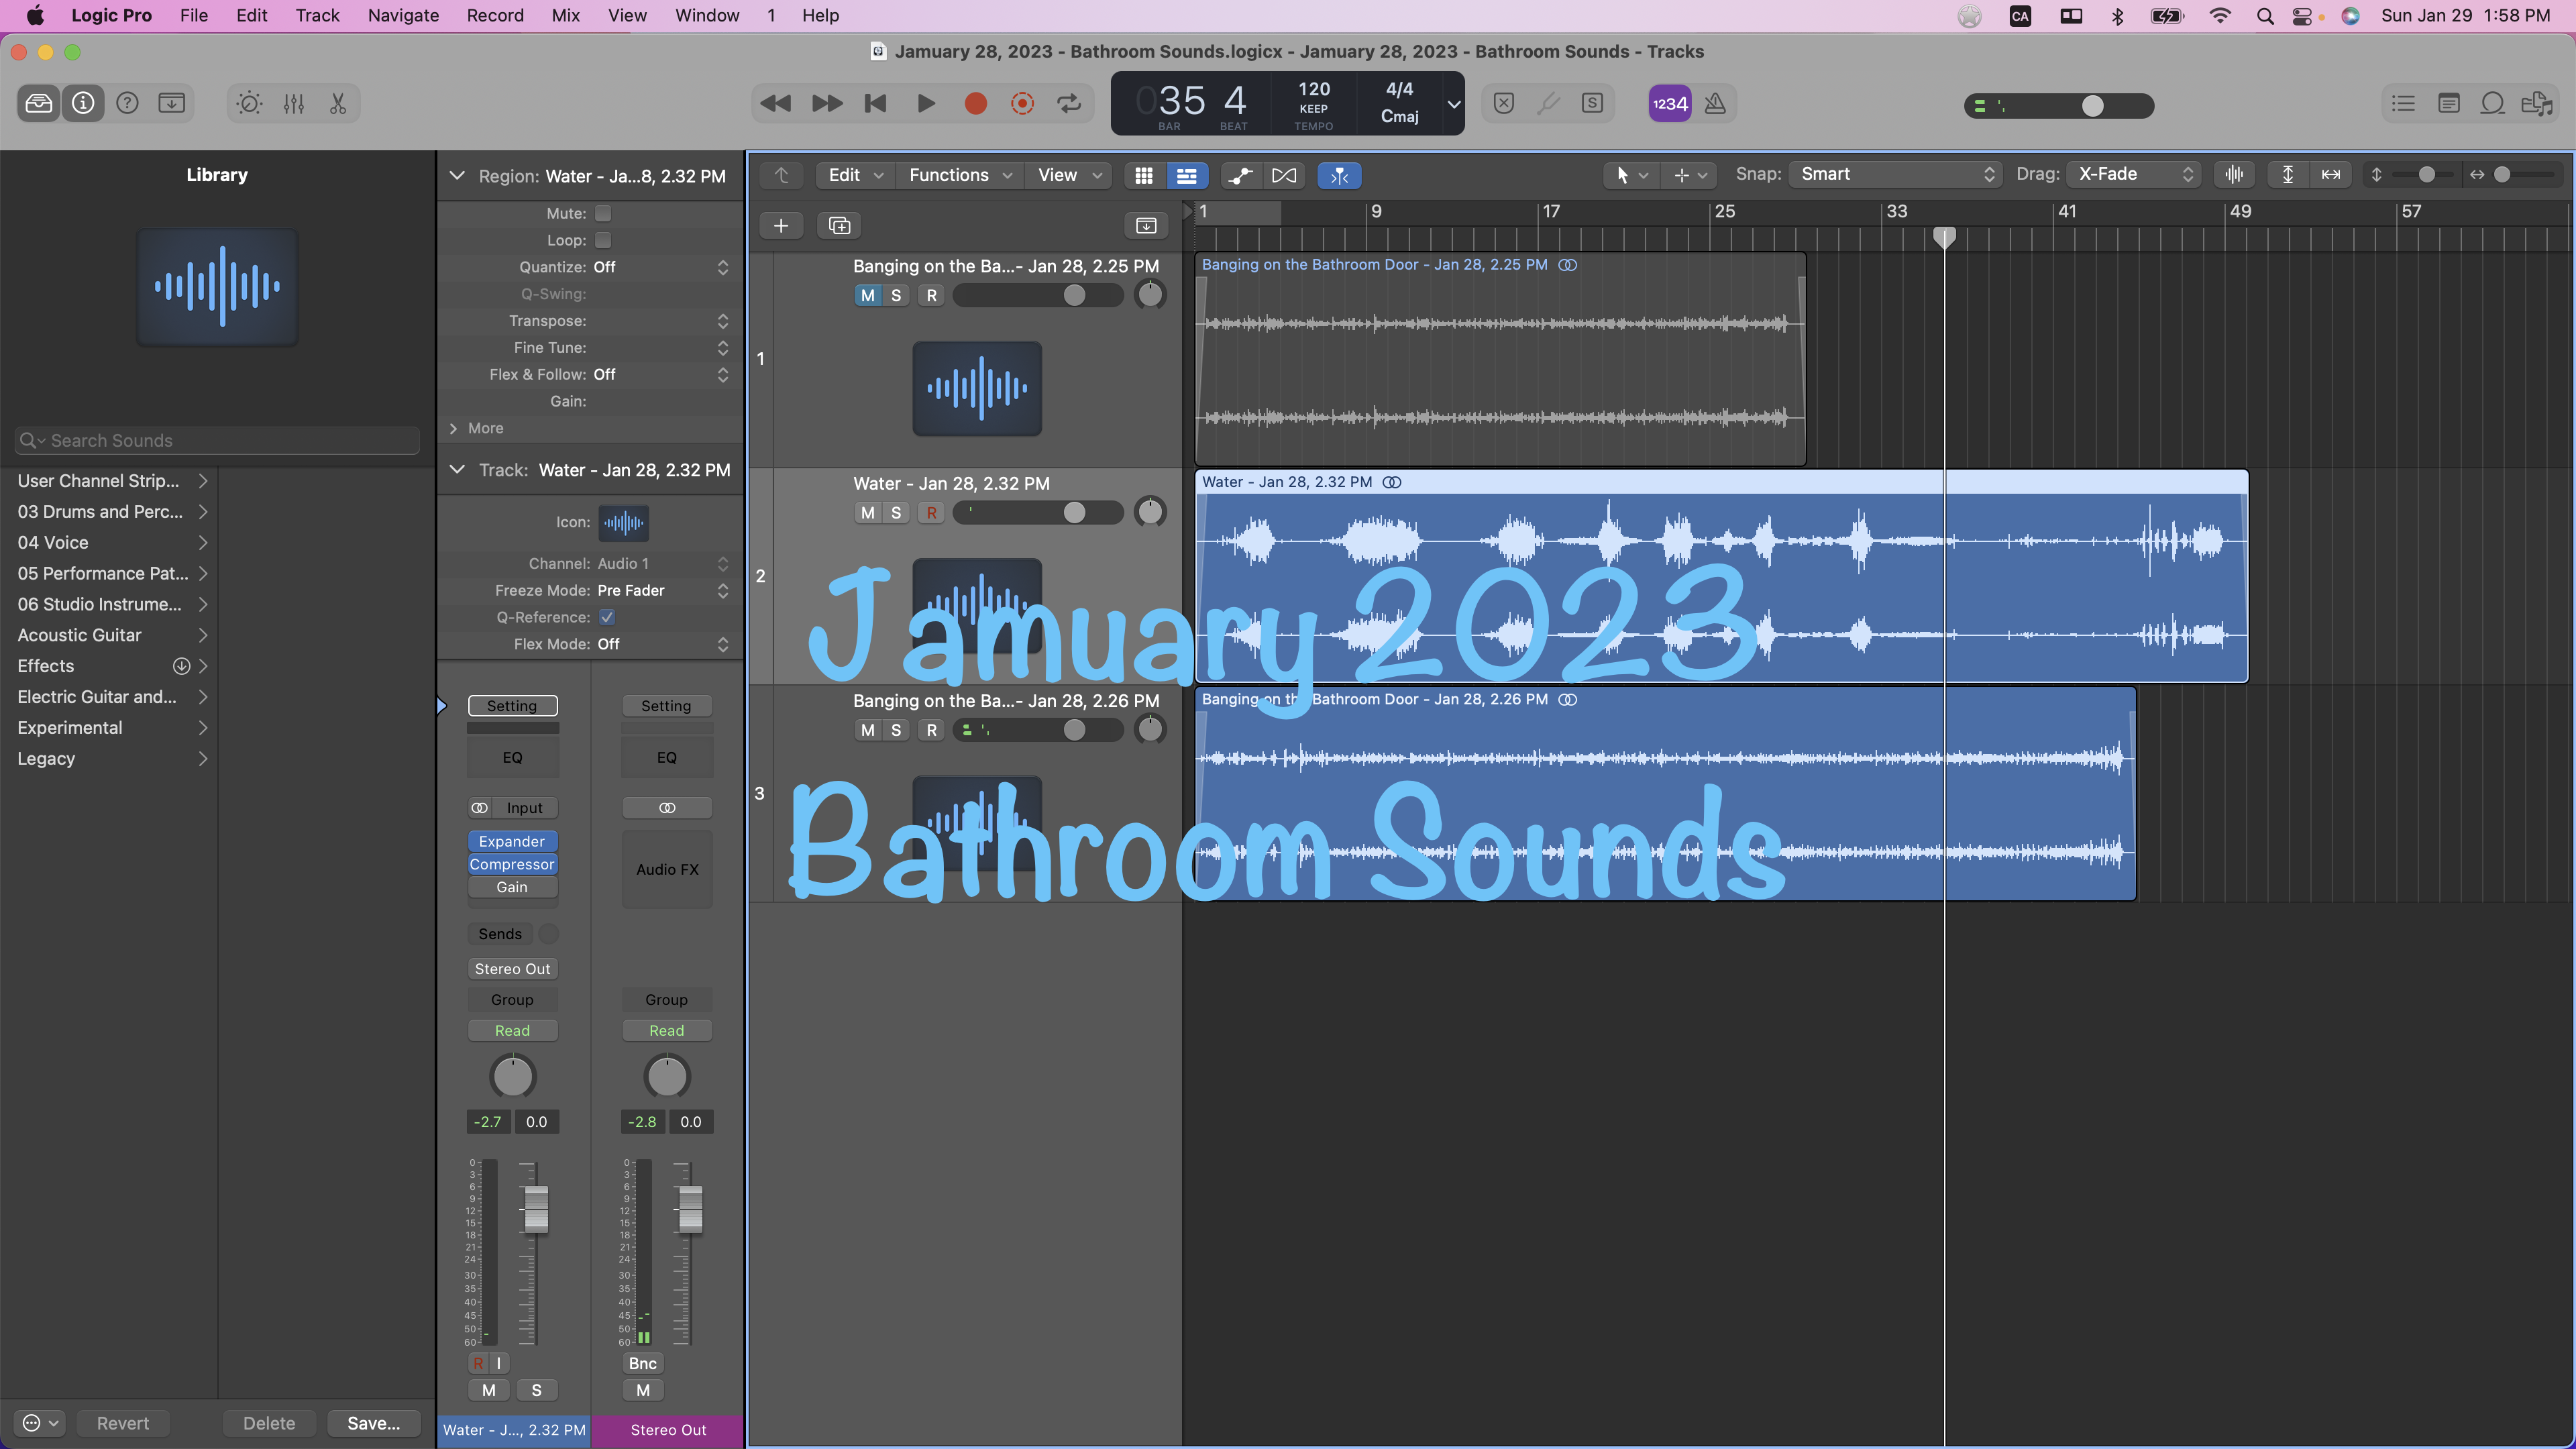Viewport: 2576px width, 1449px height.
Task: Collapse the Region inspector section
Action: [457, 176]
